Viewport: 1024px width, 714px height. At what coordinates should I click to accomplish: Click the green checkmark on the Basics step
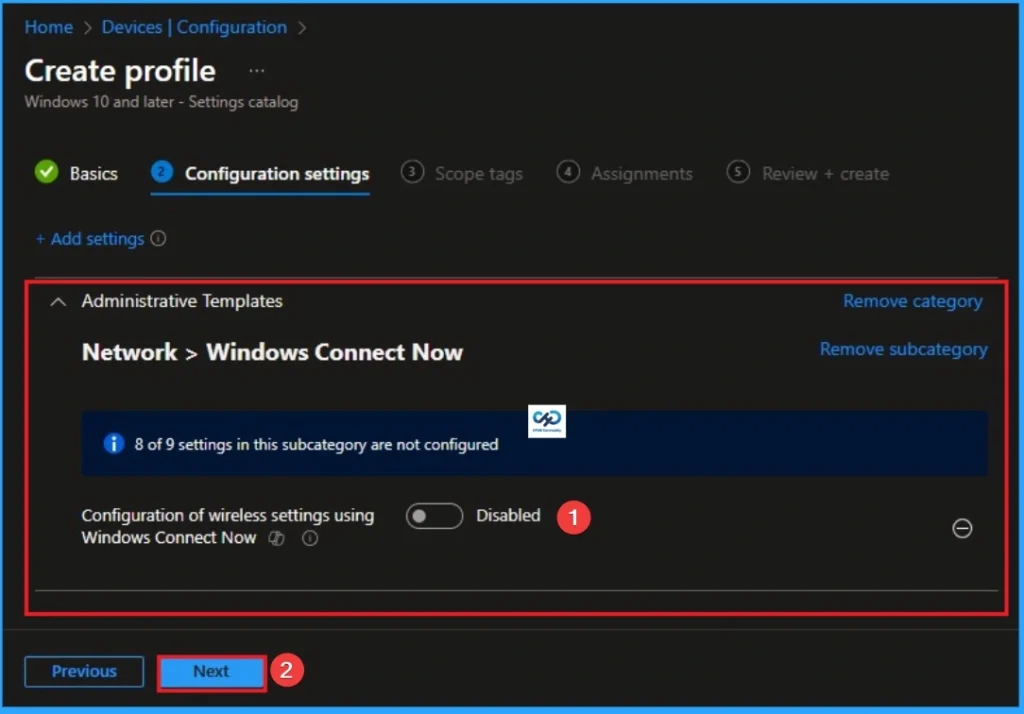(x=45, y=172)
